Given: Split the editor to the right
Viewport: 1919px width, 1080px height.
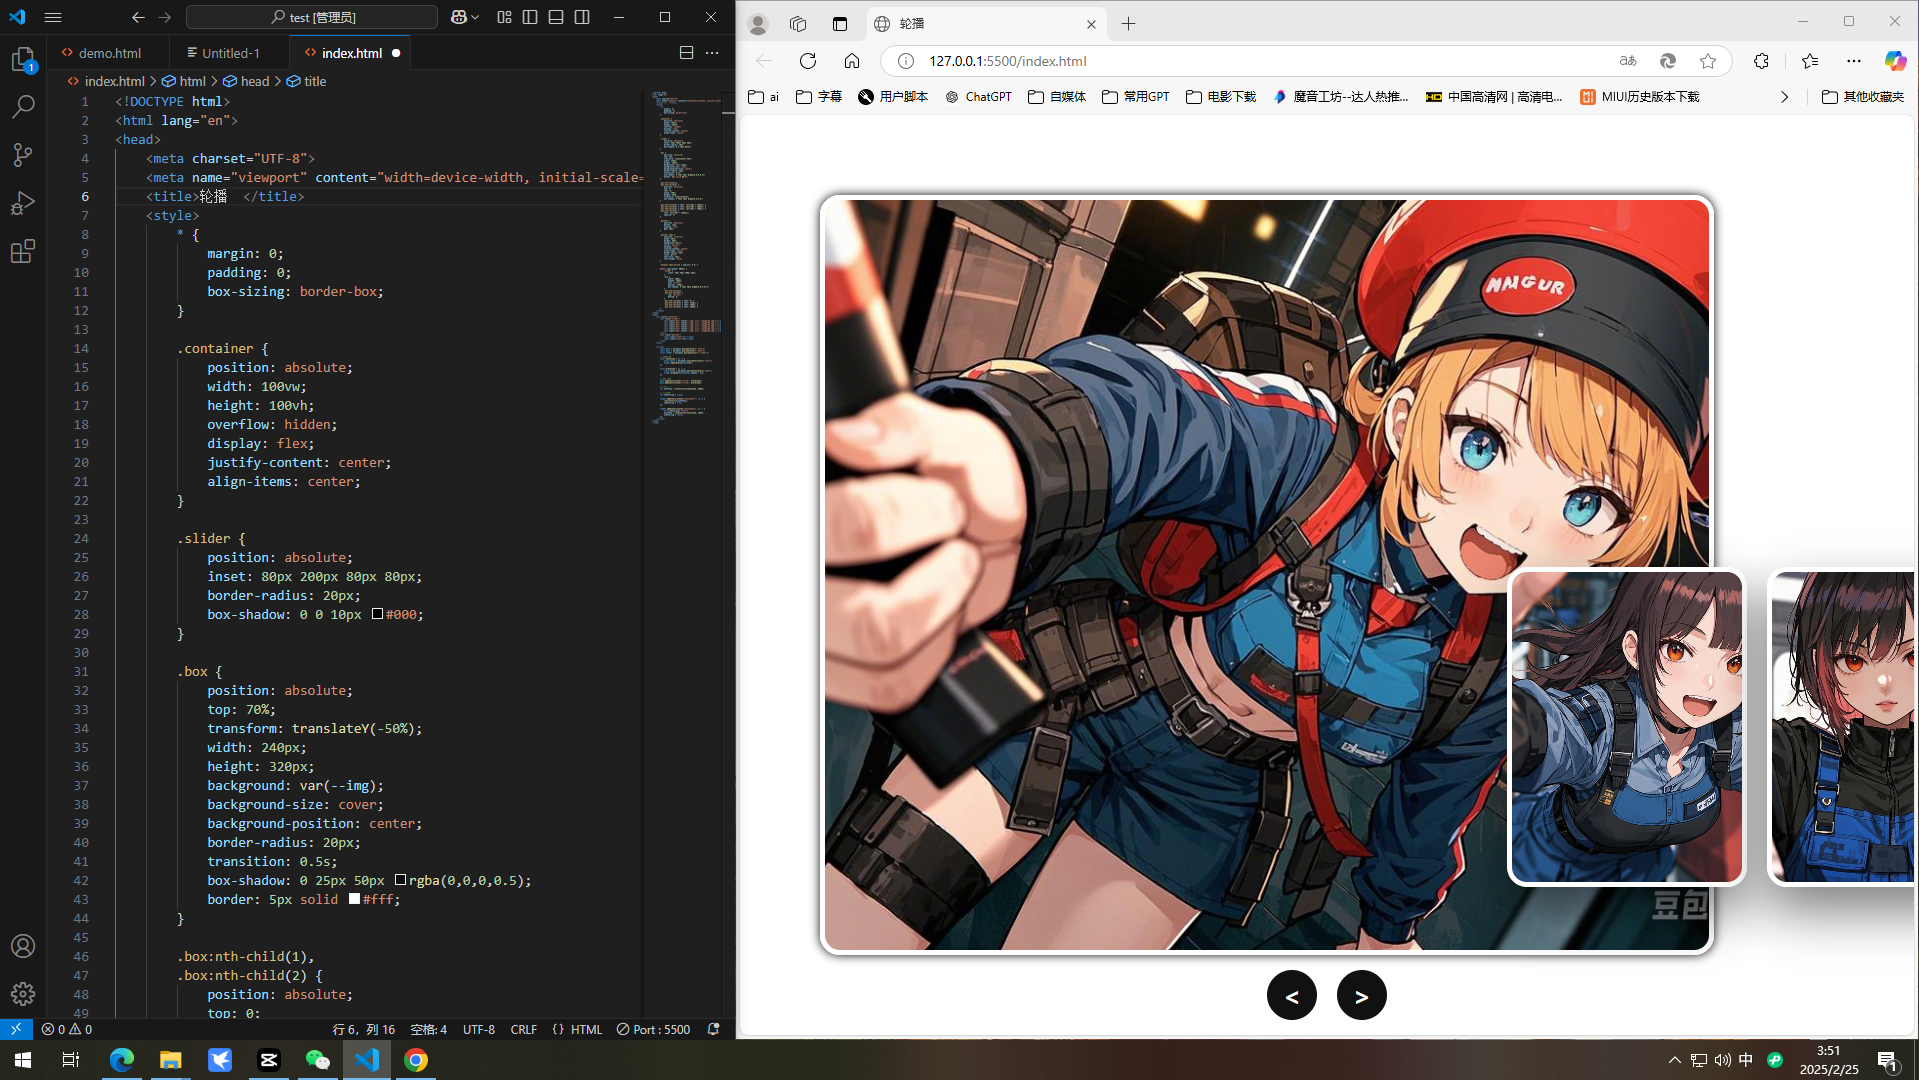Looking at the screenshot, I should [686, 53].
